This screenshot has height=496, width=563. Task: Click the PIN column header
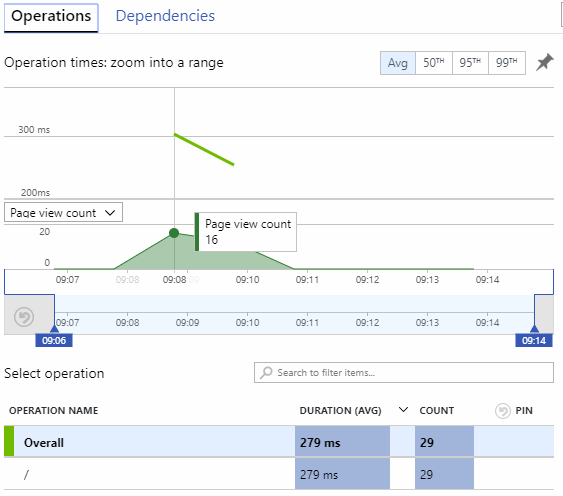[524, 411]
